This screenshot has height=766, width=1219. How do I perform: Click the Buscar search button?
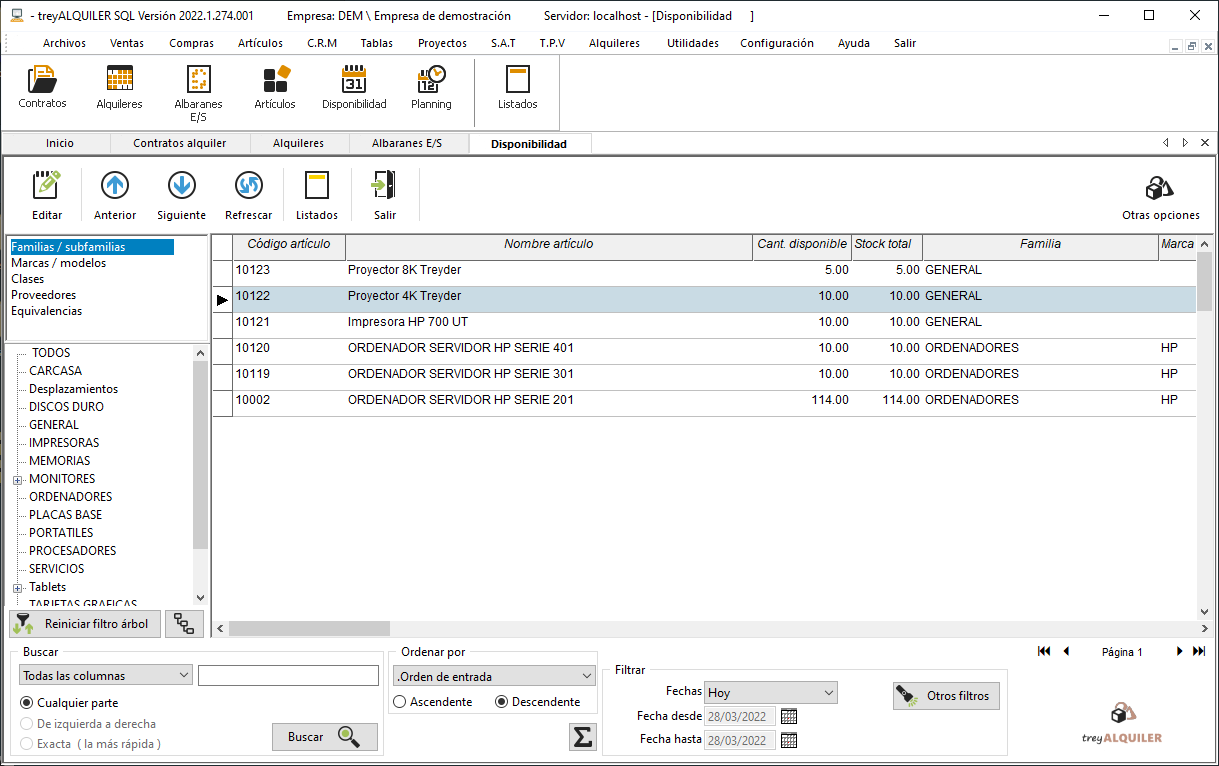(325, 737)
